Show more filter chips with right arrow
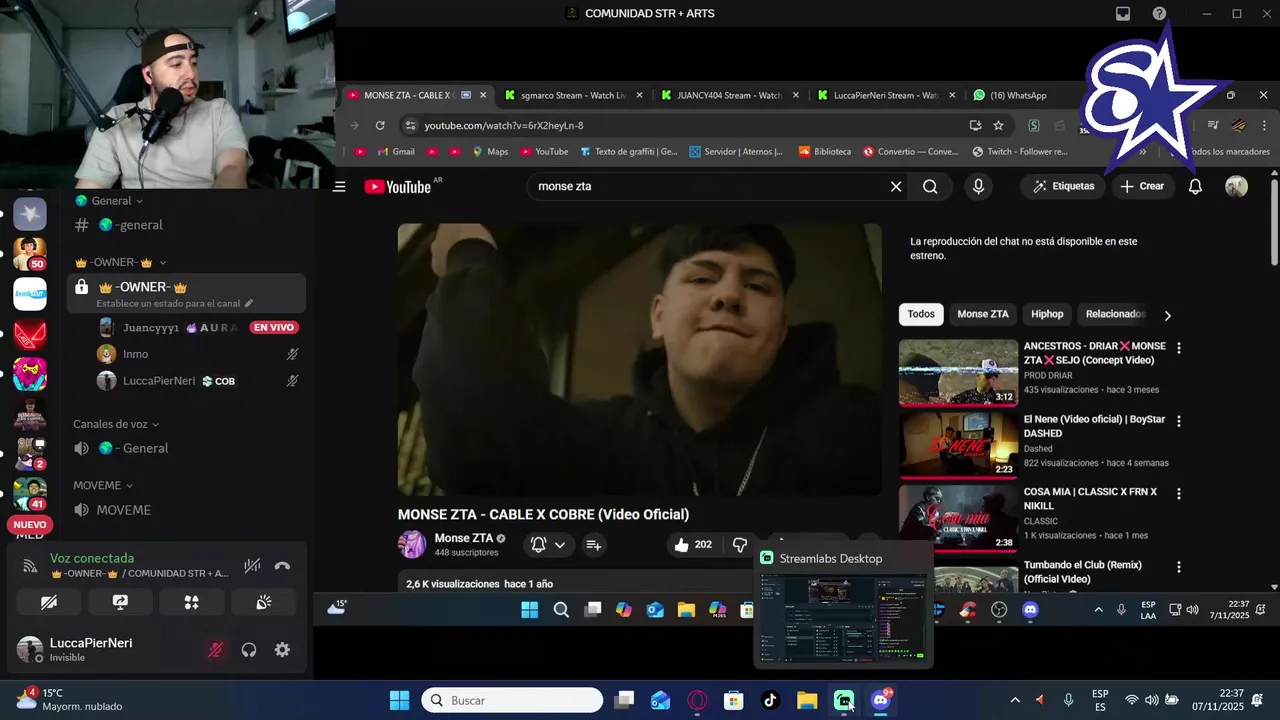Viewport: 1280px width, 720px height. tap(1167, 315)
